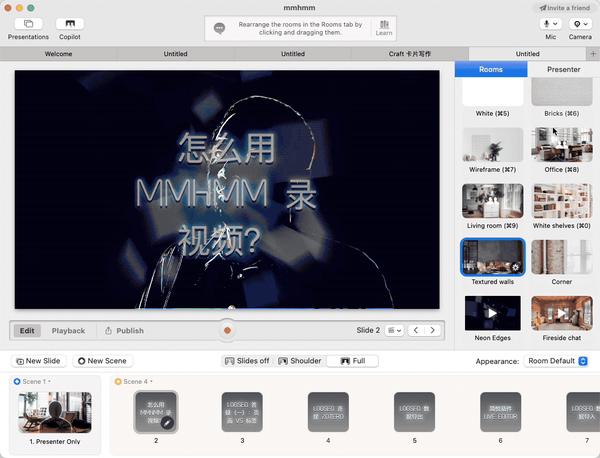Image resolution: width=600 pixels, height=458 pixels.
Task: Go to next slide arrow
Action: point(432,330)
